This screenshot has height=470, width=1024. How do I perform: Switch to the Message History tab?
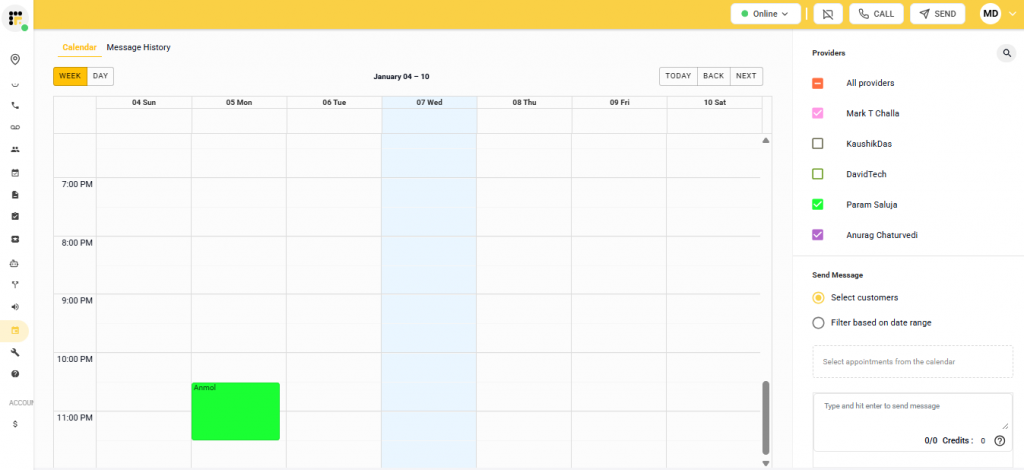pyautogui.click(x=138, y=48)
